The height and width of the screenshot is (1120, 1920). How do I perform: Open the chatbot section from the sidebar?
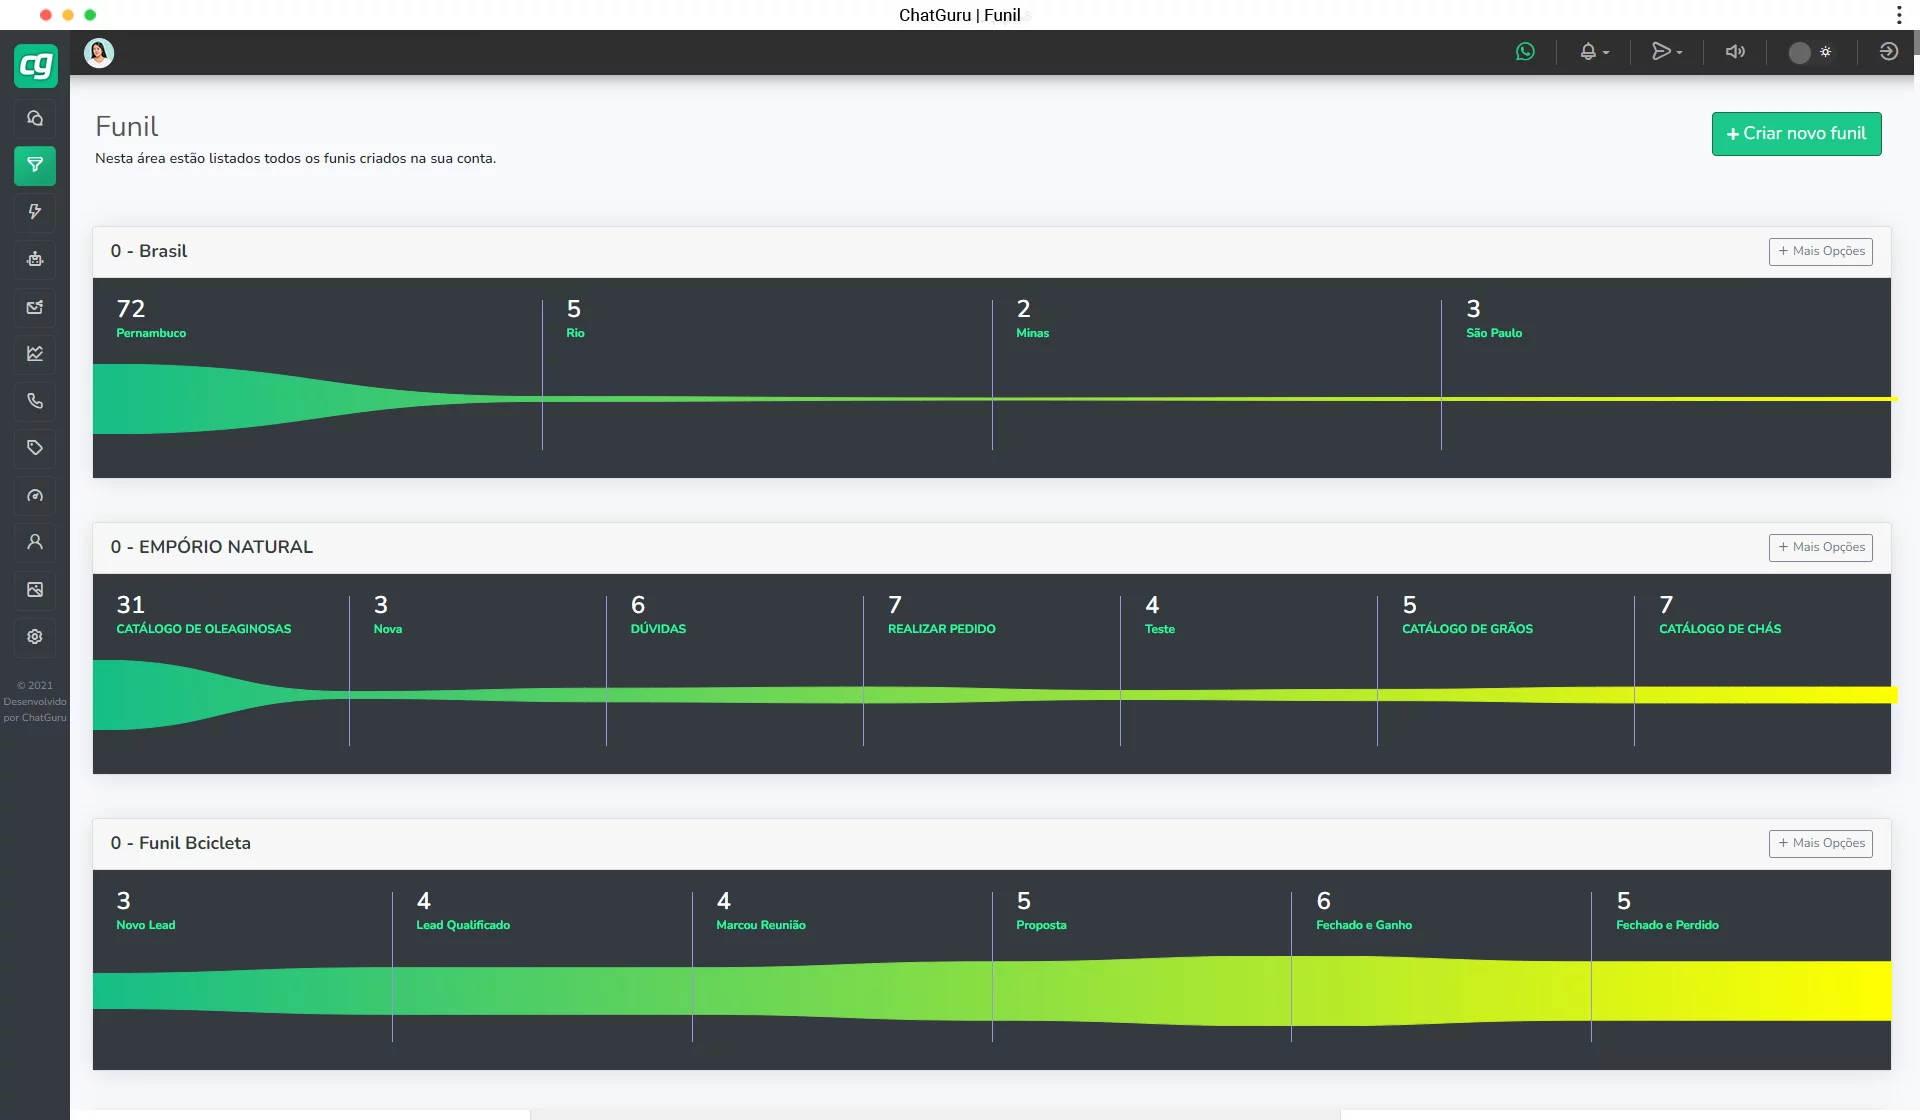[35, 259]
